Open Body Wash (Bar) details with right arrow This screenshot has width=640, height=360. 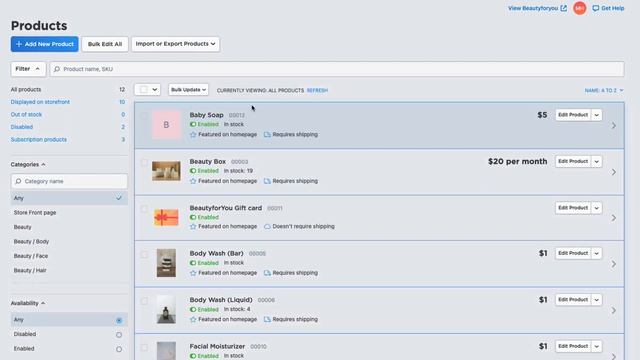[613, 264]
